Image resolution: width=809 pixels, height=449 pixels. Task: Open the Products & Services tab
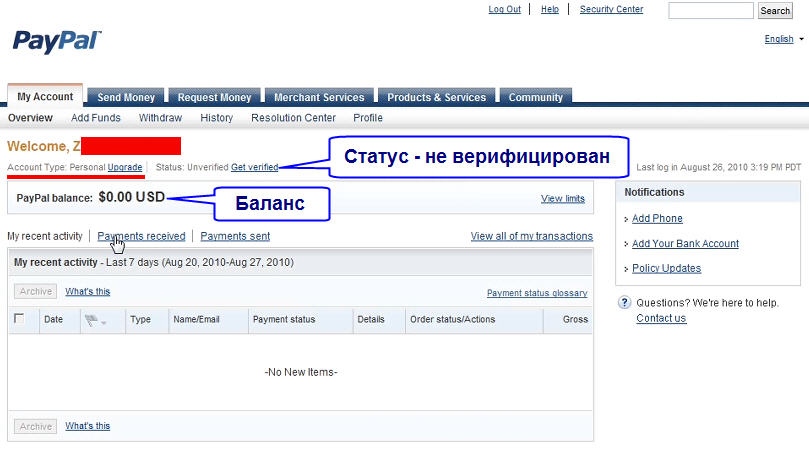point(436,97)
